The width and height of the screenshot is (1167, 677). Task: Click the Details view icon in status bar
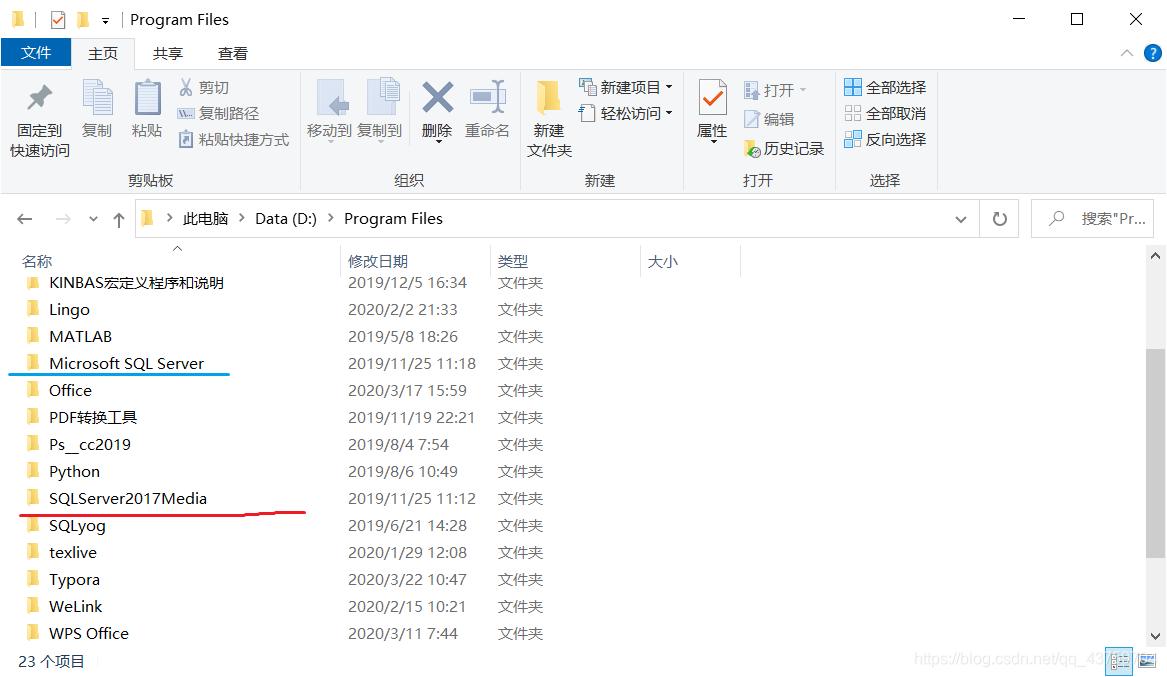coord(1119,661)
